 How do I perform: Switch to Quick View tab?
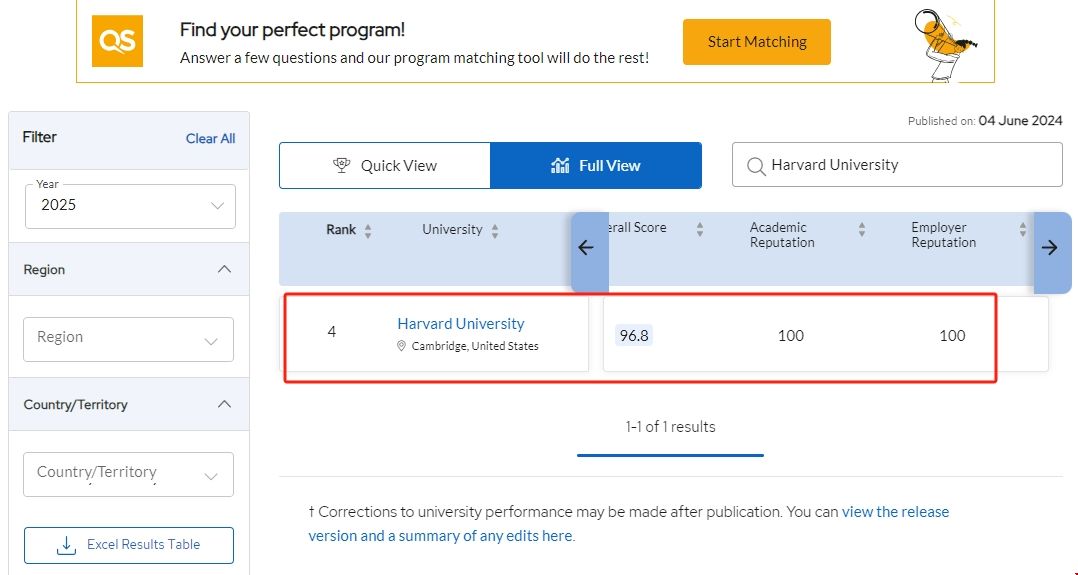pyautogui.click(x=385, y=166)
